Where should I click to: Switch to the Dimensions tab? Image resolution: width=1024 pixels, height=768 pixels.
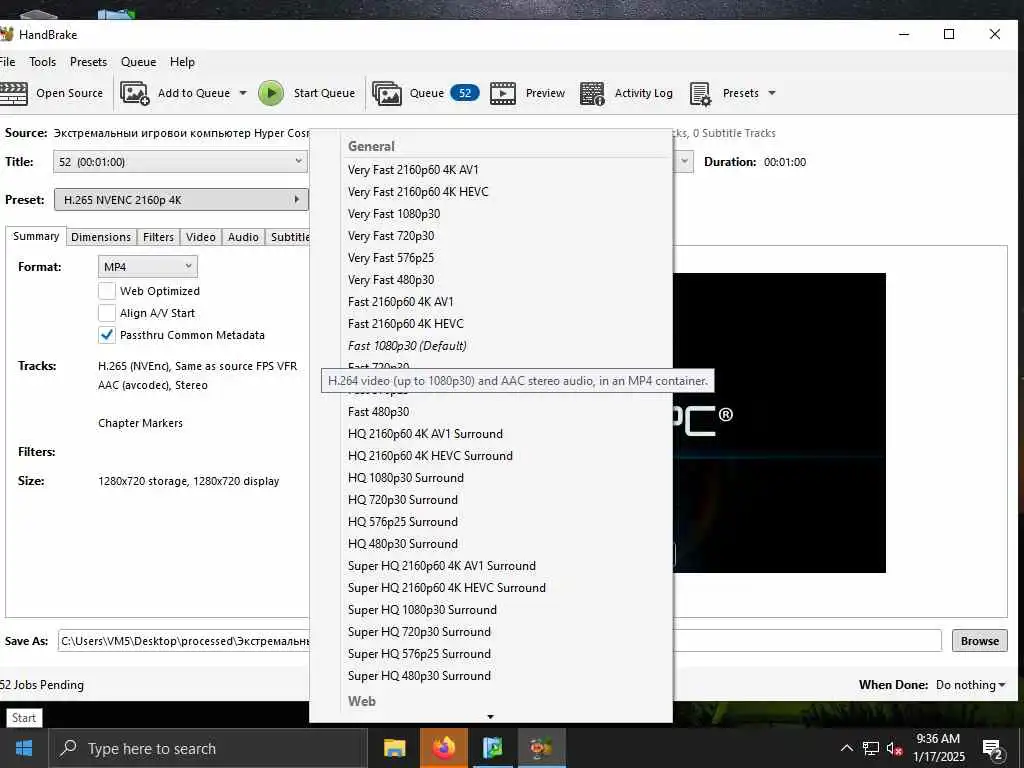click(x=101, y=237)
